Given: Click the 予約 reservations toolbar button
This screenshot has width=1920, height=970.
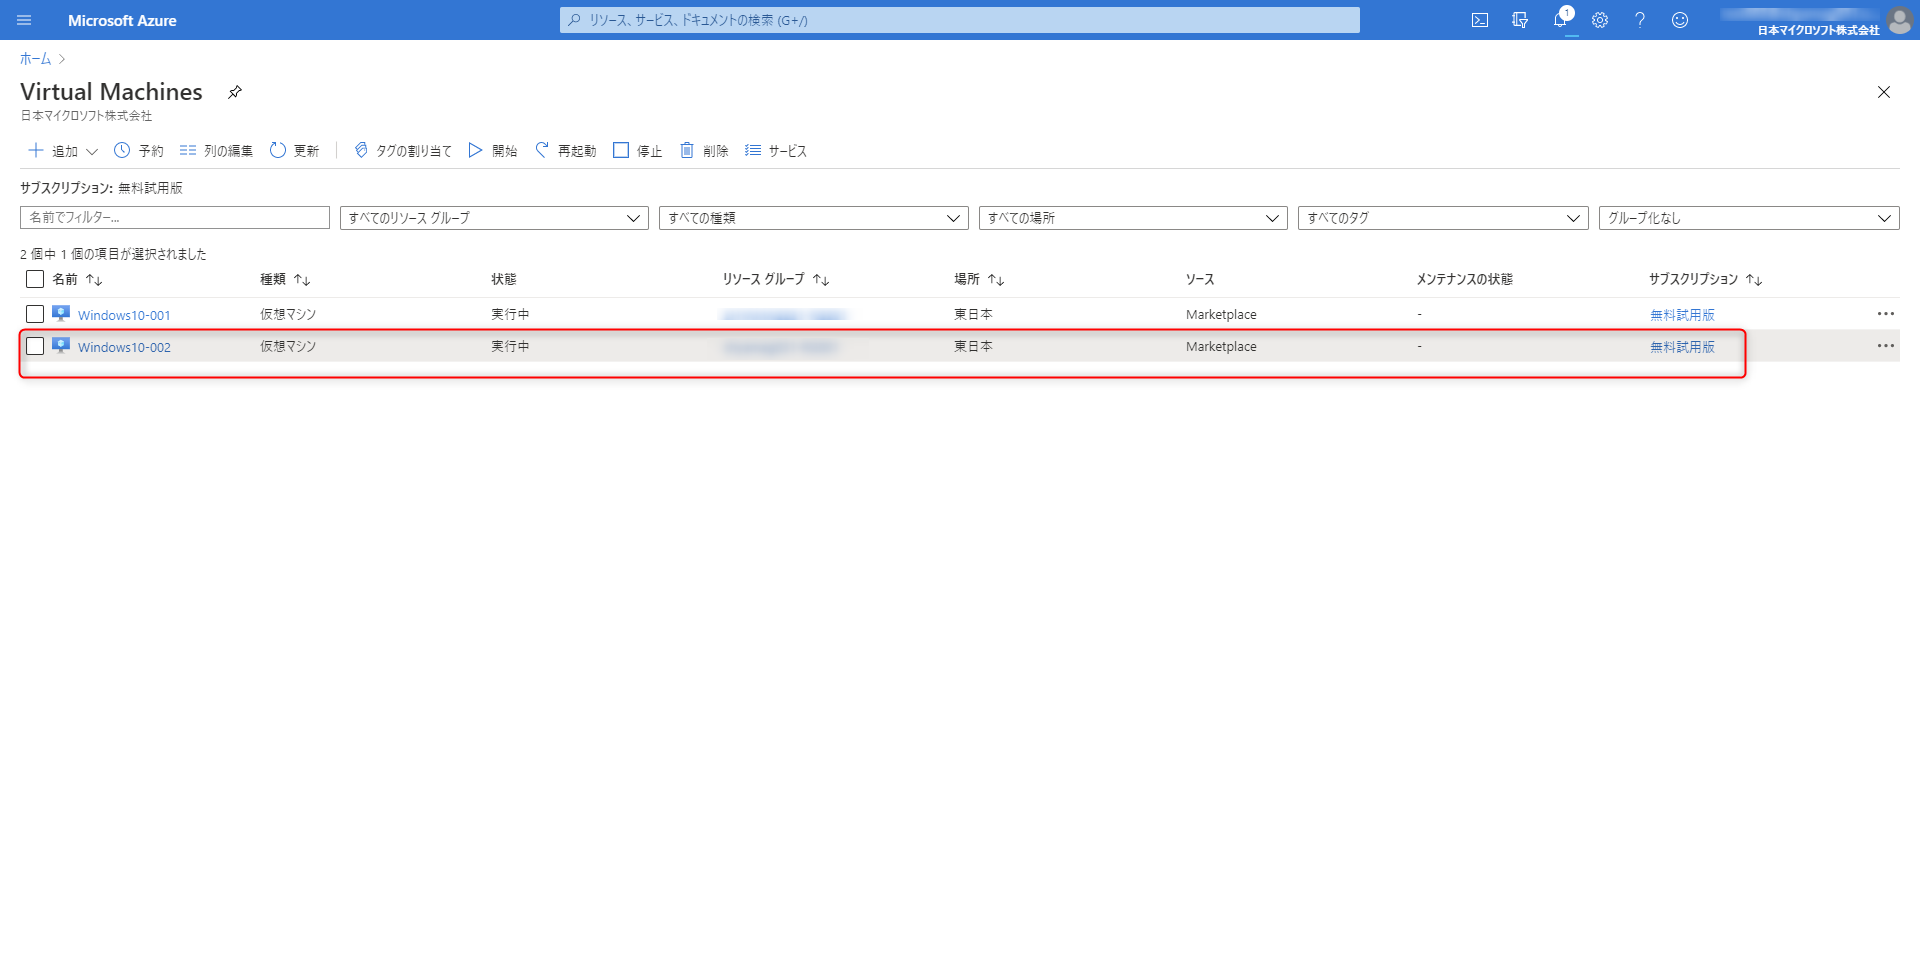Looking at the screenshot, I should pyautogui.click(x=138, y=151).
